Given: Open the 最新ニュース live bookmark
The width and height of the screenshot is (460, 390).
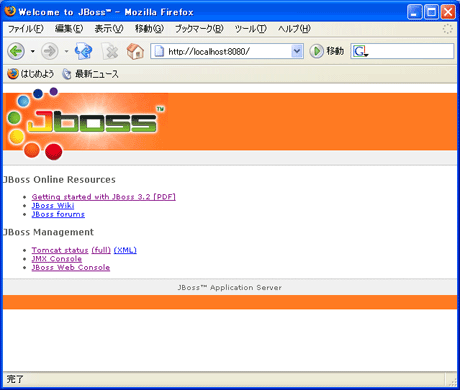Looking at the screenshot, I should pyautogui.click(x=91, y=74).
